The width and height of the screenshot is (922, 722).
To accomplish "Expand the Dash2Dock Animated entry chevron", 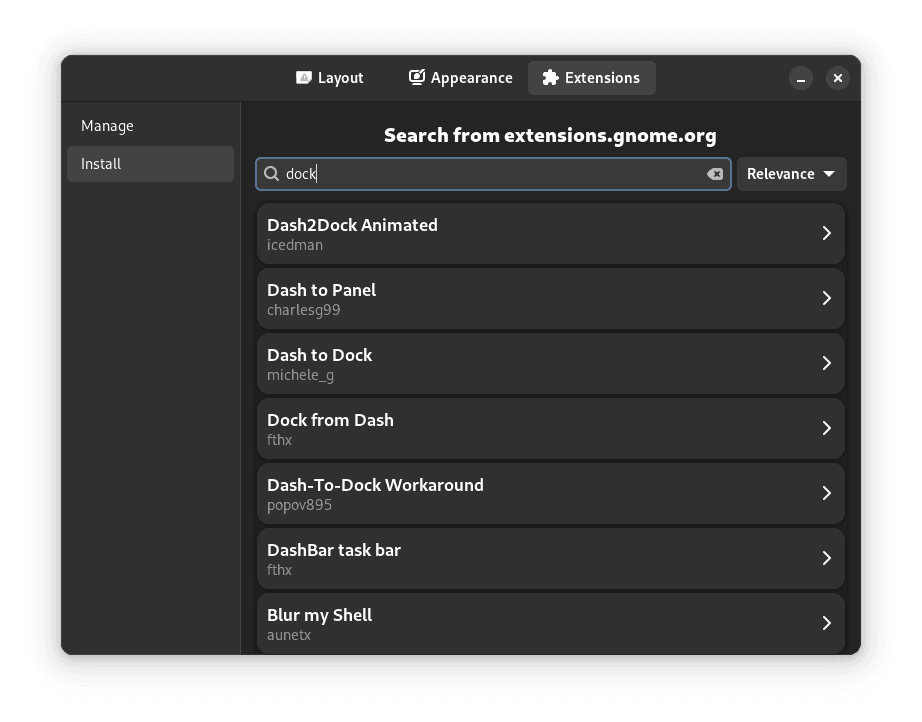I will [826, 233].
